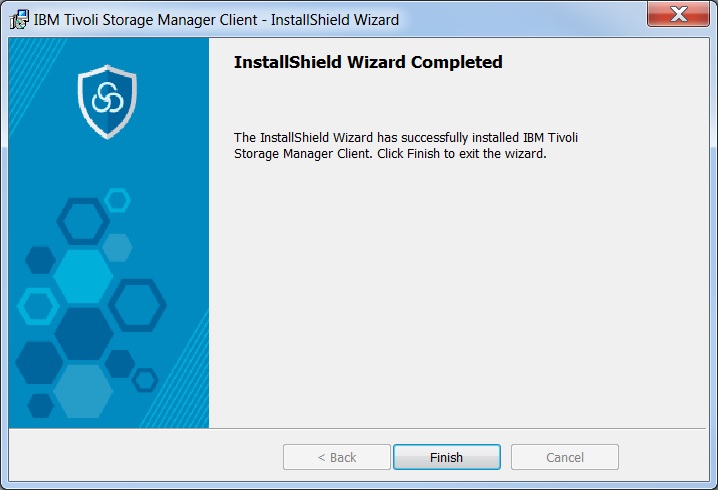The height and width of the screenshot is (490, 718).
Task: Click the dark outlined hexagon topping the cluster
Action: coord(83,221)
